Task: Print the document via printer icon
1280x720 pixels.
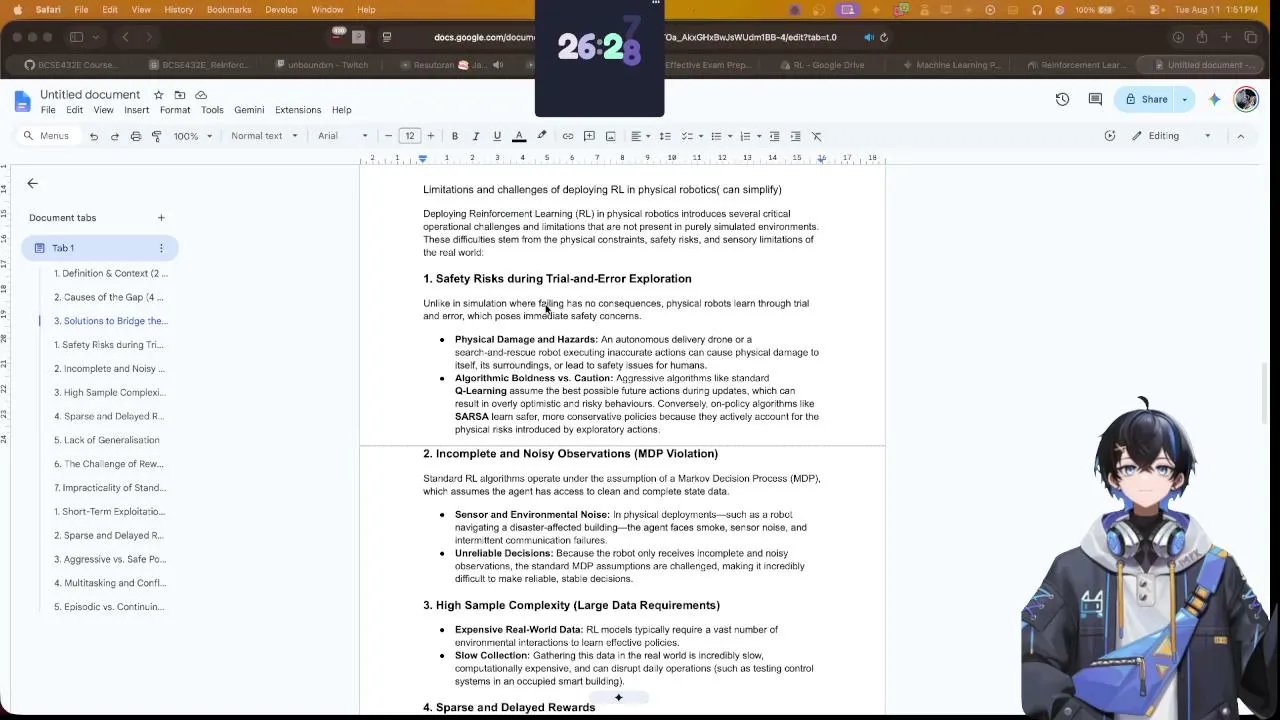Action: coord(136,136)
